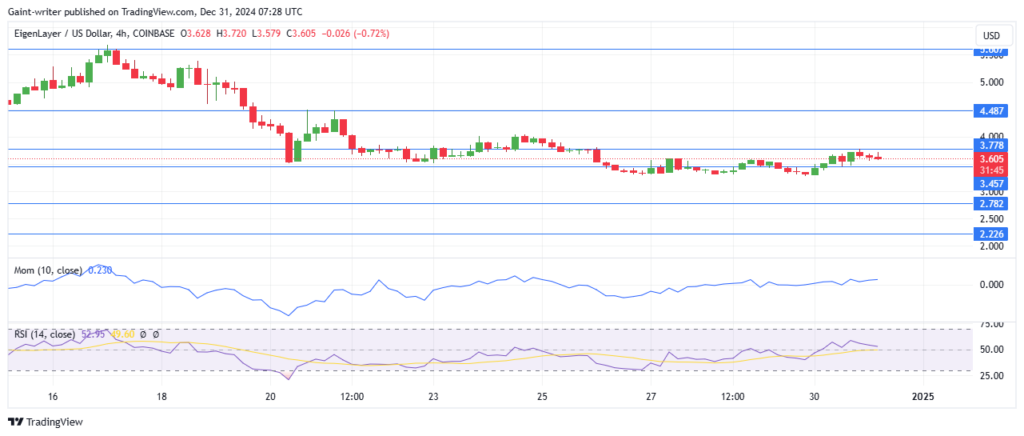1024x436 pixels.
Task: Click the 25.00 RSI axis label
Action: click(990, 375)
